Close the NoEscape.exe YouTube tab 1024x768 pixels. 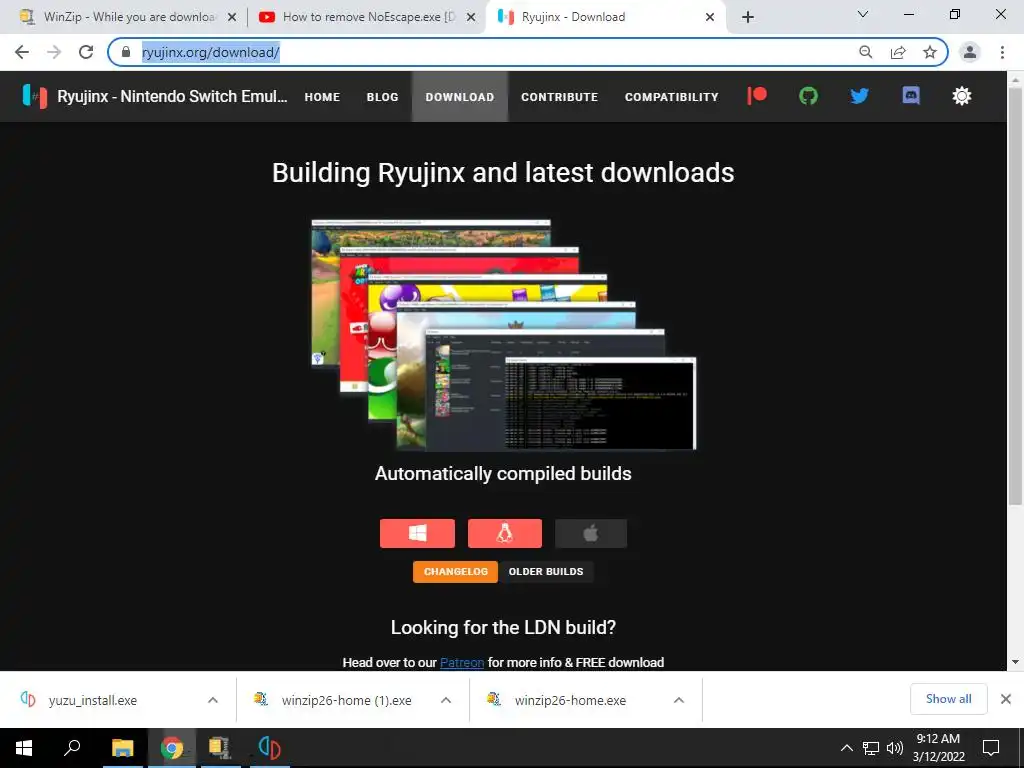pyautogui.click(x=471, y=17)
